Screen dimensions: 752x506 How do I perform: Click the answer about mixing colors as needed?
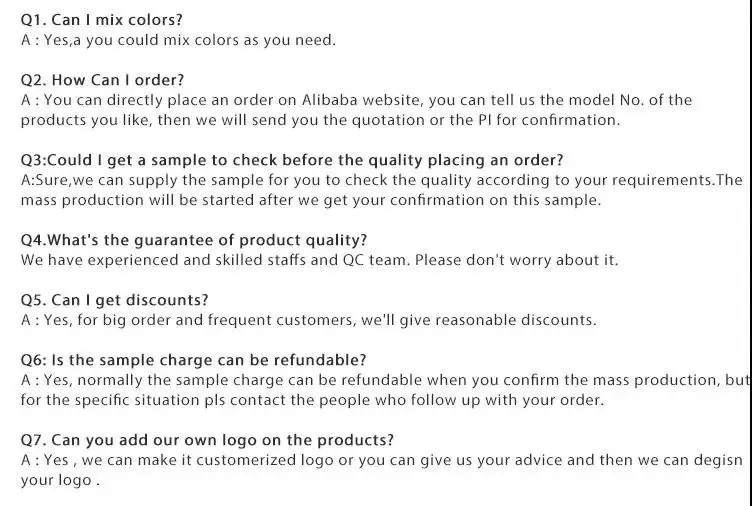(178, 40)
